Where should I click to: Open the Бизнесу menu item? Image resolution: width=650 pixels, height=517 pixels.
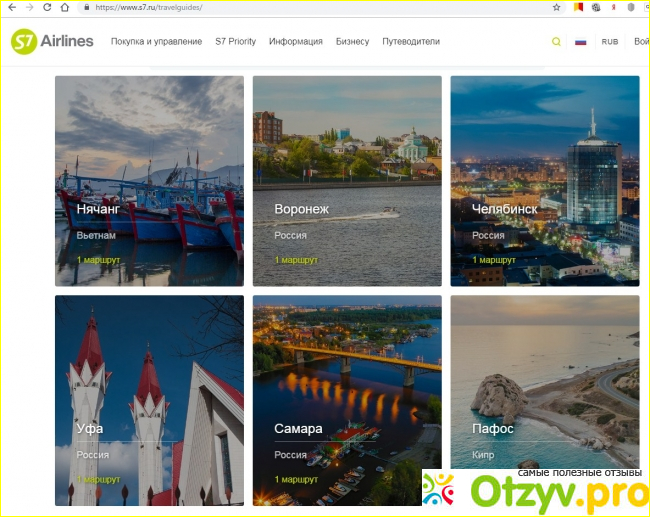point(352,42)
